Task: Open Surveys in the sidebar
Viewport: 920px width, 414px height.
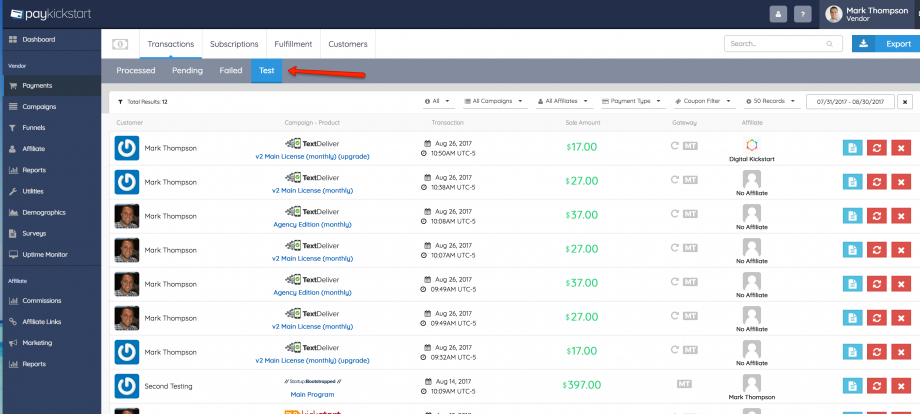Action: 50,233
